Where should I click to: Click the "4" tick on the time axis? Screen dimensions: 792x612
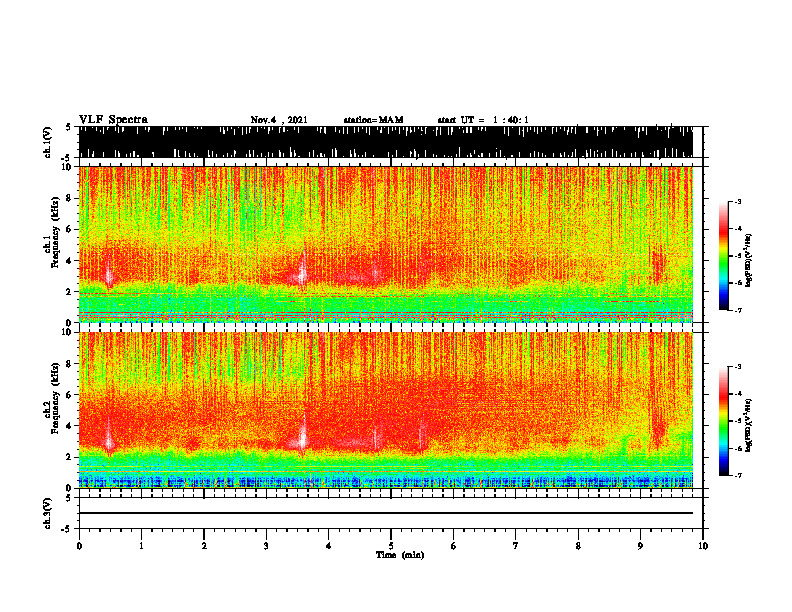pos(329,546)
